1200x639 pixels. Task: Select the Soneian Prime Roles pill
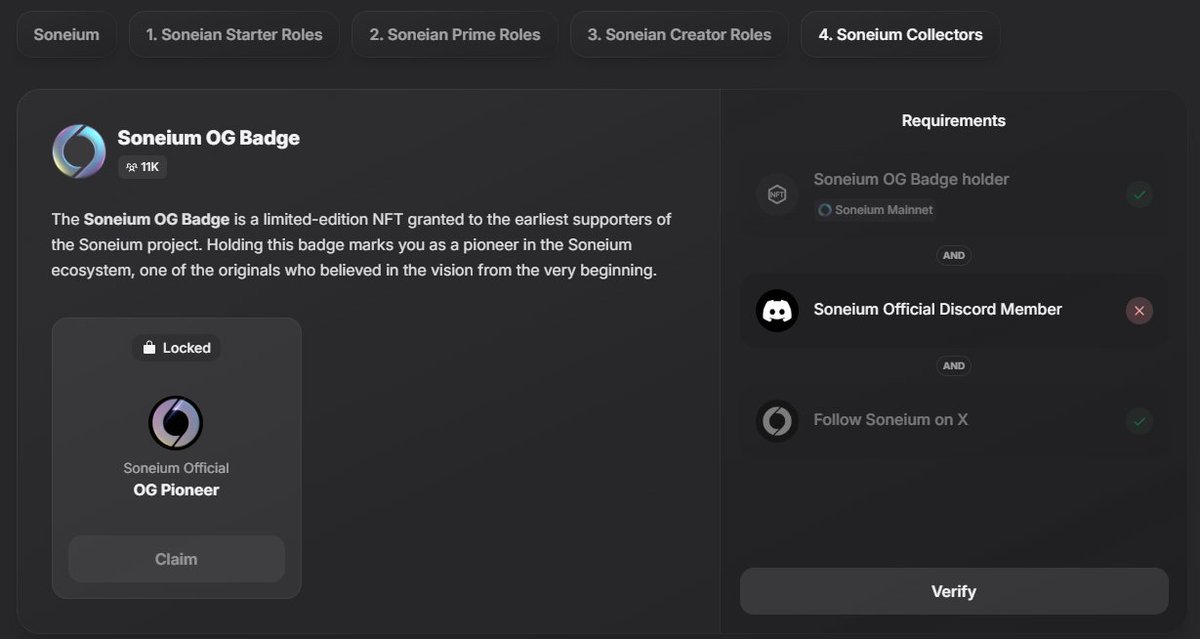(x=453, y=34)
